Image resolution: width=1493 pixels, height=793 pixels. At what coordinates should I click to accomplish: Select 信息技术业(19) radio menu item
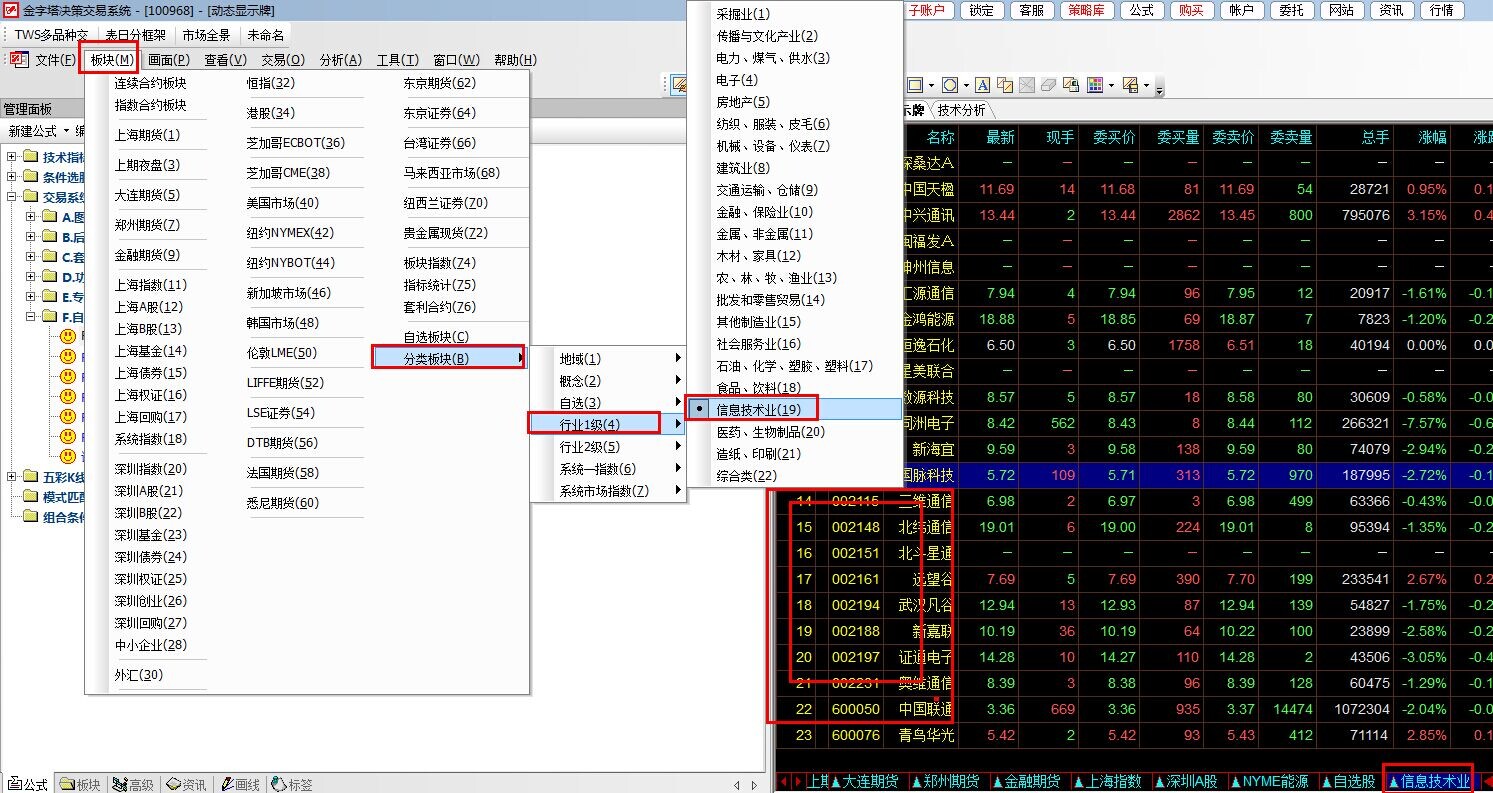coord(758,409)
